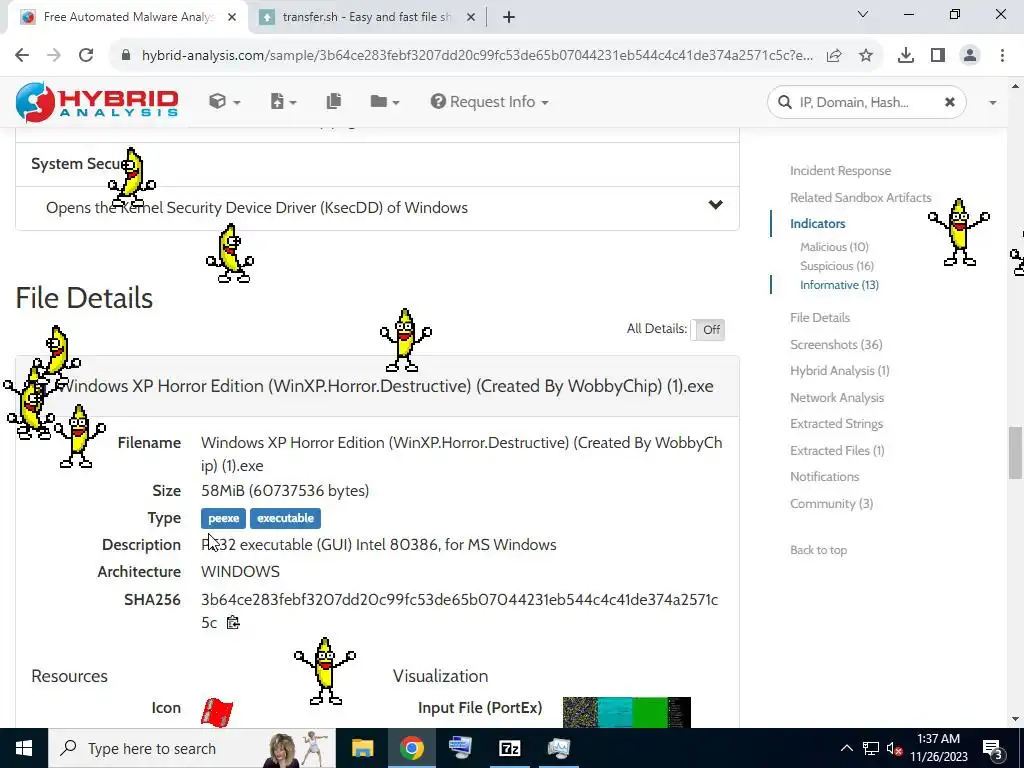Click the address bar URL
This screenshot has height=768, width=1024.
click(x=477, y=56)
